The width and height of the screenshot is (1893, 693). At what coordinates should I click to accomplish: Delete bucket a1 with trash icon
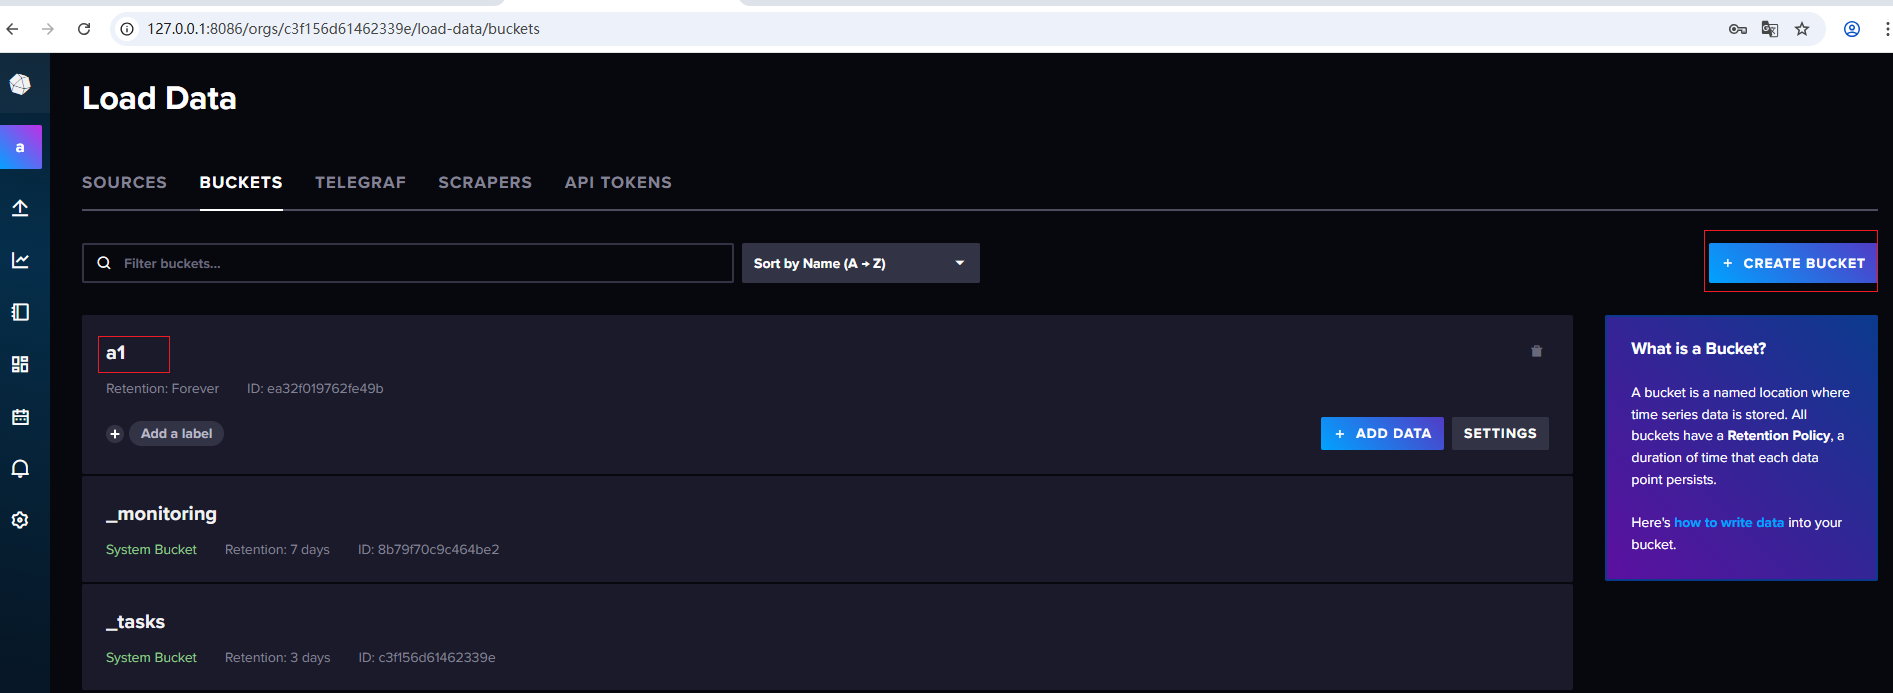tap(1537, 351)
